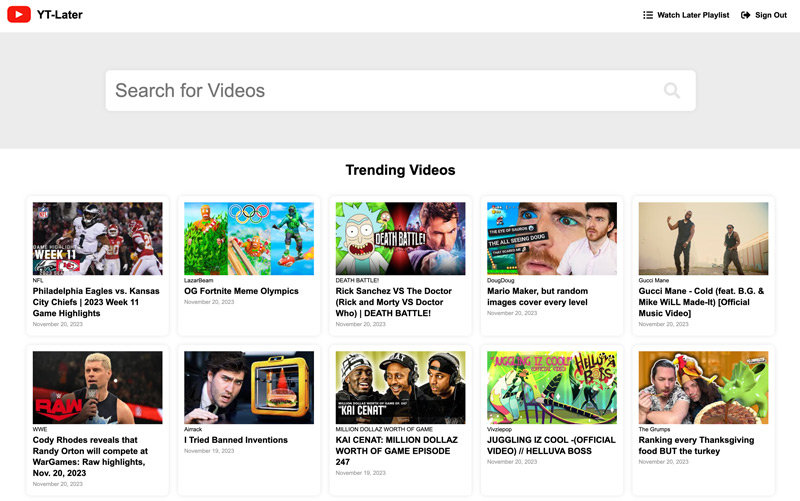
Task: Click the 'DEATH BATTLE!' channel name
Action: [357, 280]
